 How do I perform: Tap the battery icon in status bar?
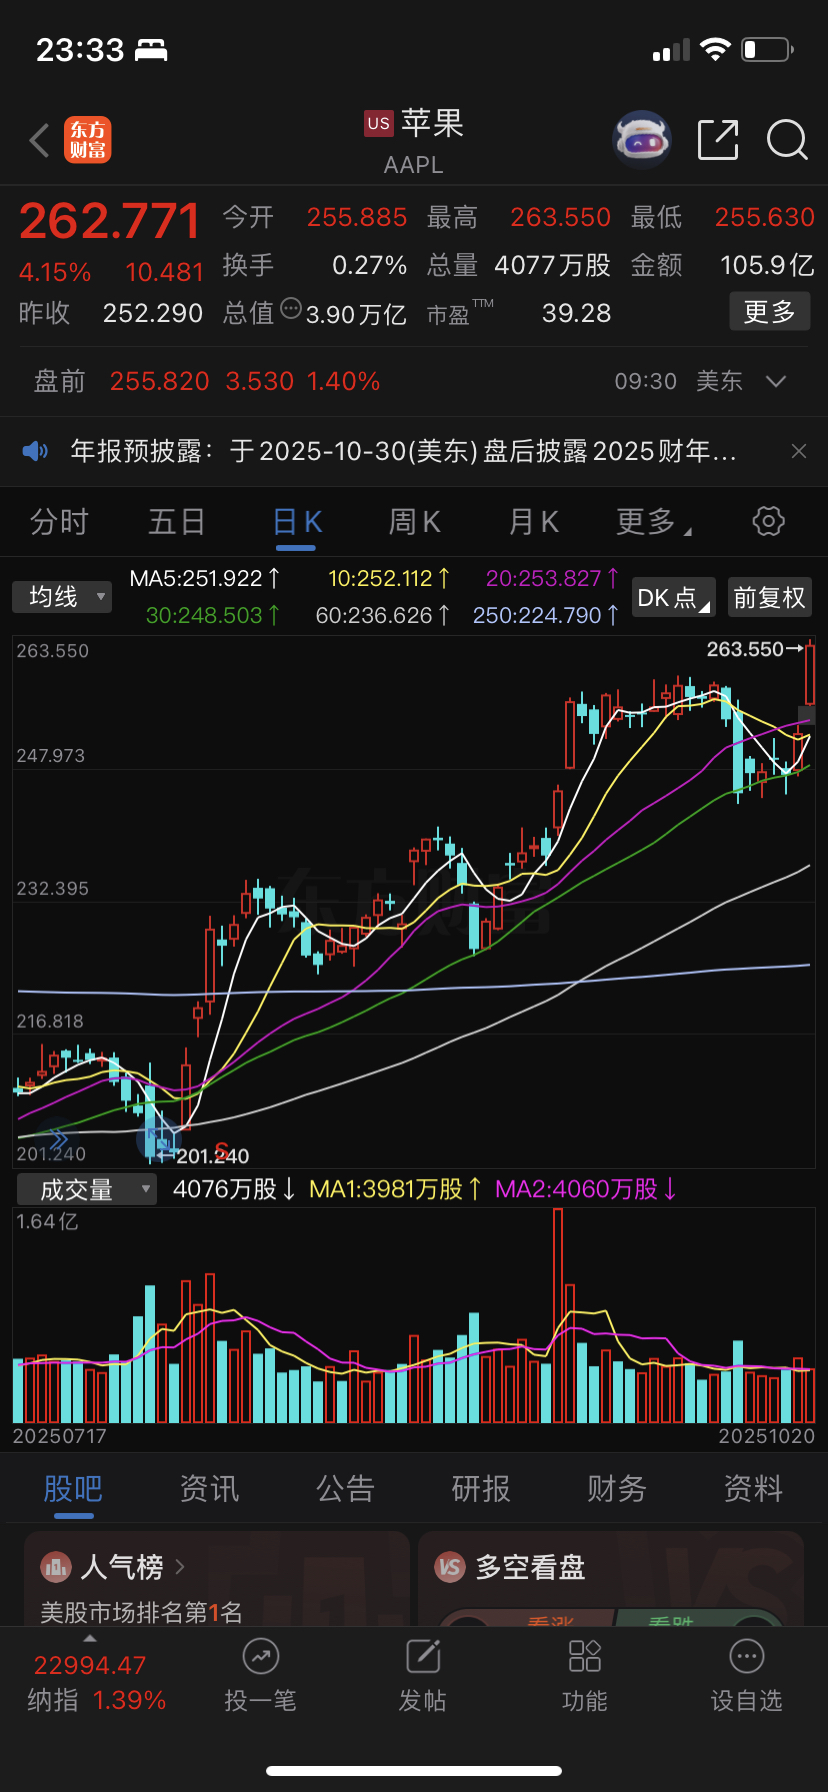point(768,49)
